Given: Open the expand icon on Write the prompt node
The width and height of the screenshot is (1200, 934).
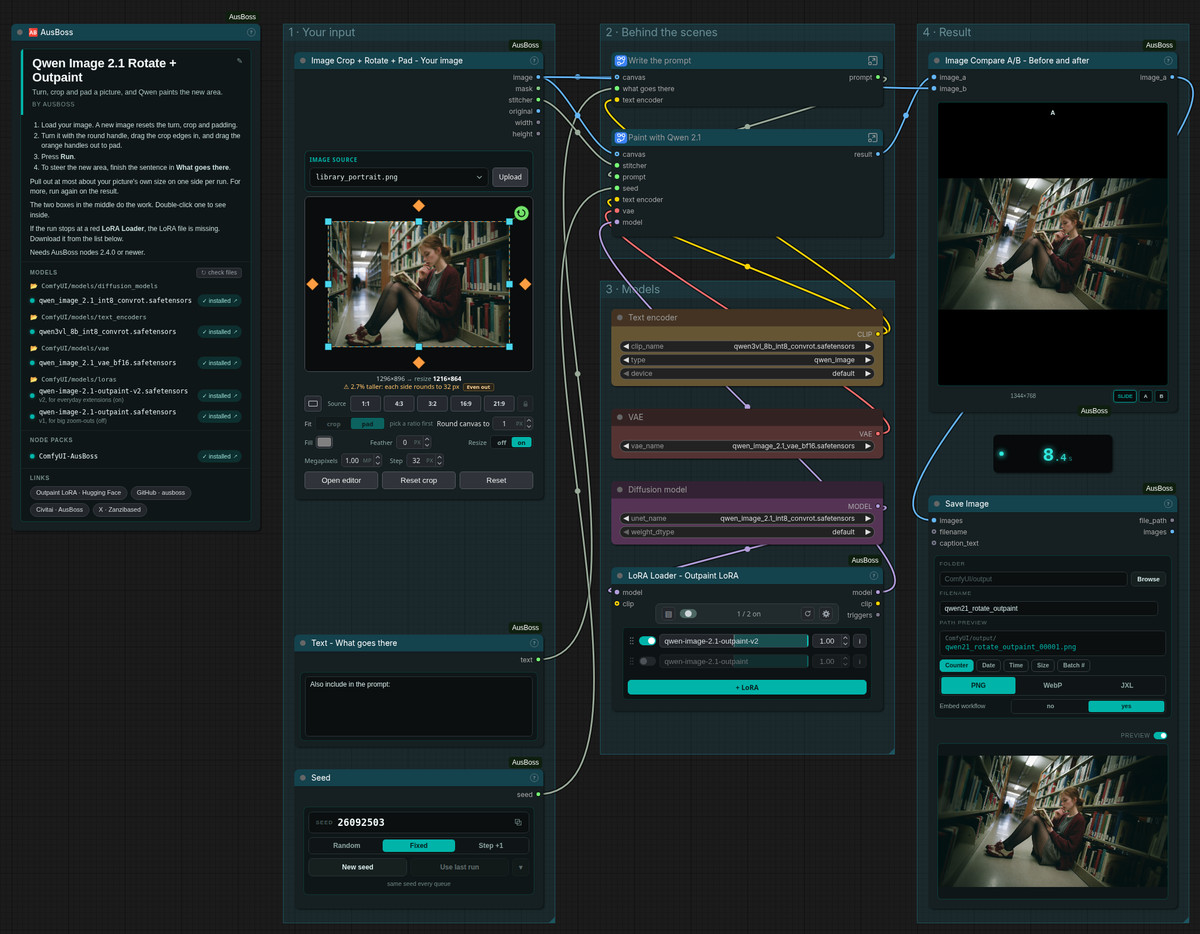Looking at the screenshot, I should pyautogui.click(x=873, y=61).
